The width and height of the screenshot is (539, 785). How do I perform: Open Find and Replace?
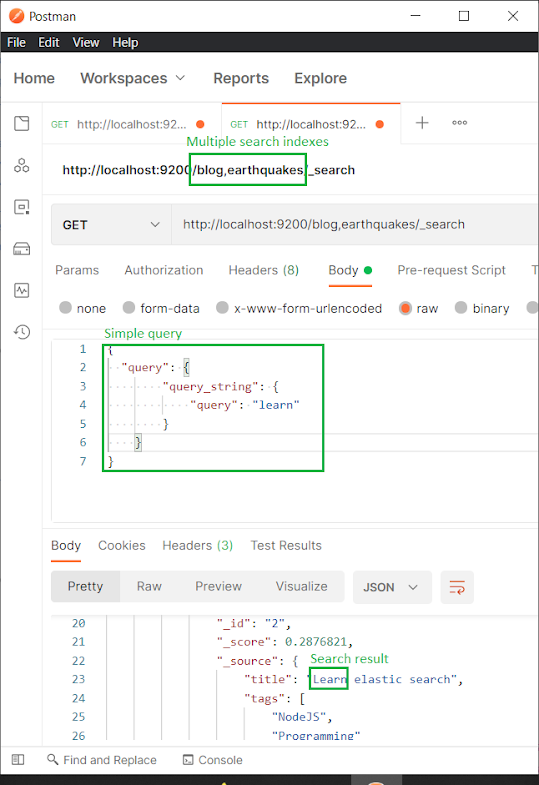tap(102, 759)
